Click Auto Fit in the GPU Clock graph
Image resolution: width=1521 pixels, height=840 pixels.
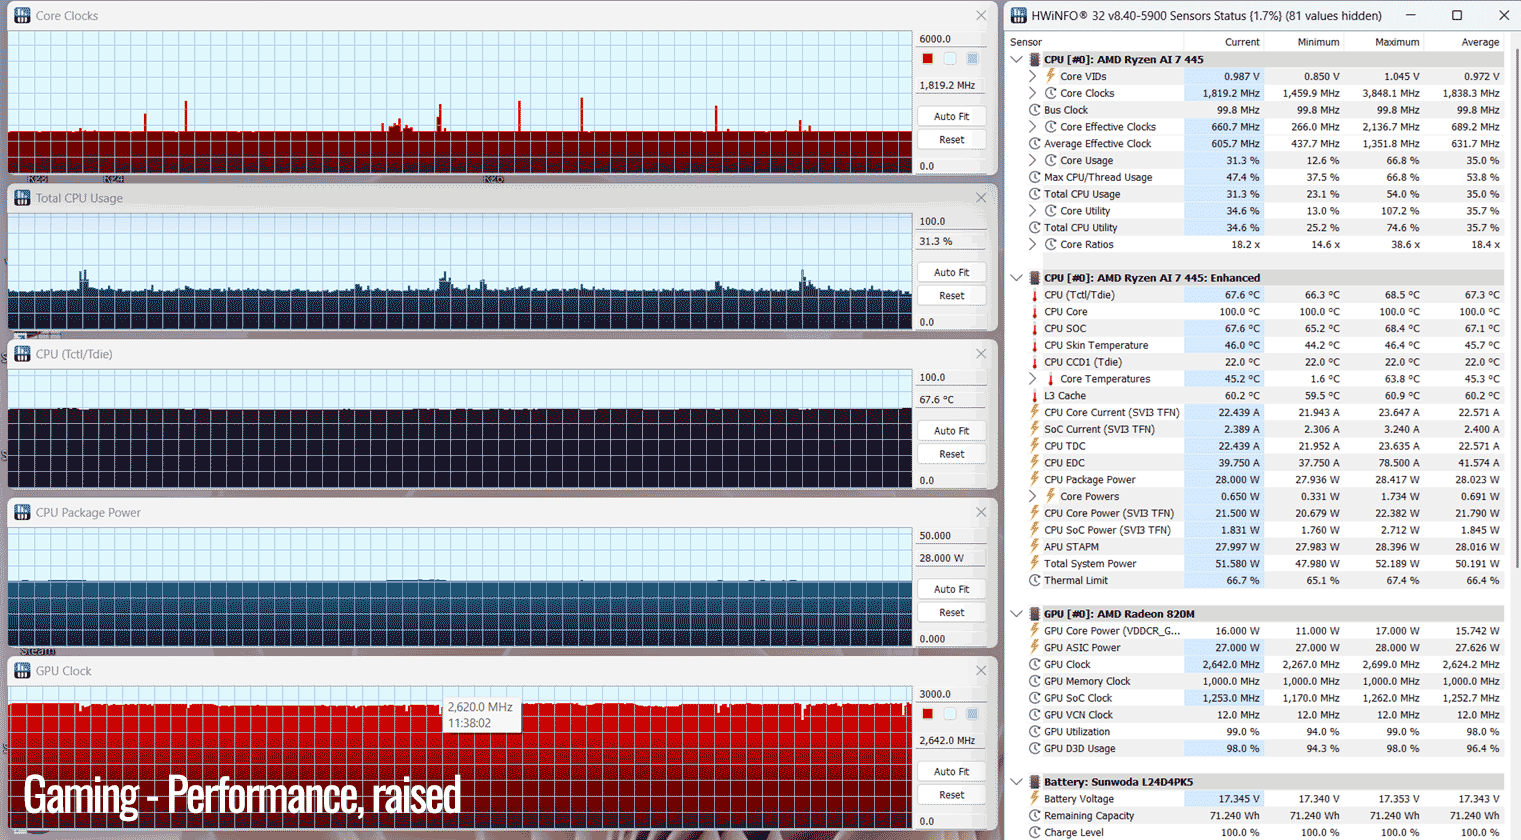[x=951, y=771]
